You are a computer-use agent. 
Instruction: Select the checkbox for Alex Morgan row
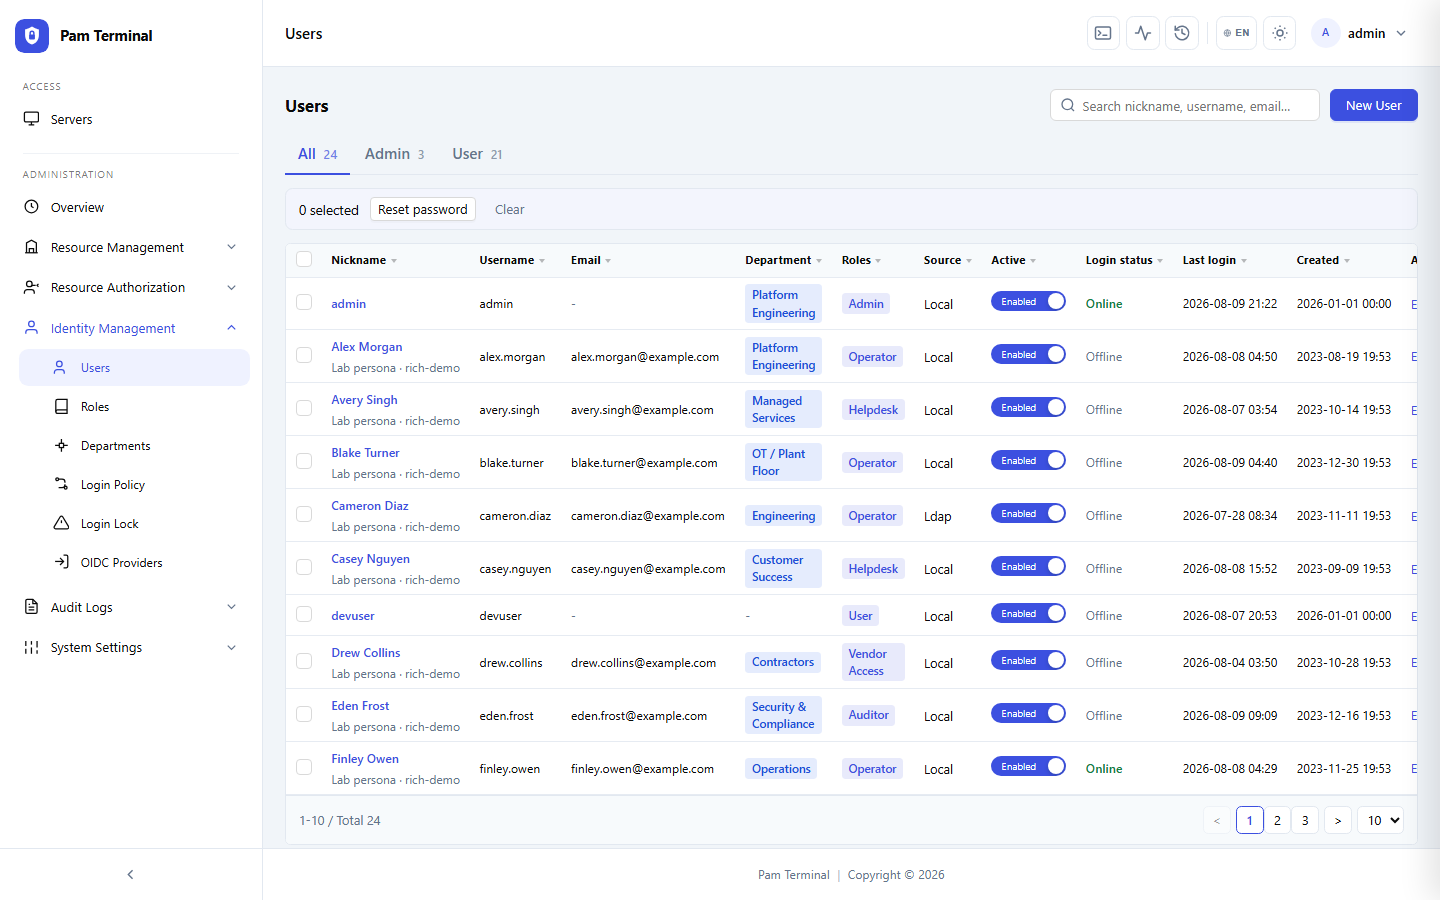tap(304, 355)
